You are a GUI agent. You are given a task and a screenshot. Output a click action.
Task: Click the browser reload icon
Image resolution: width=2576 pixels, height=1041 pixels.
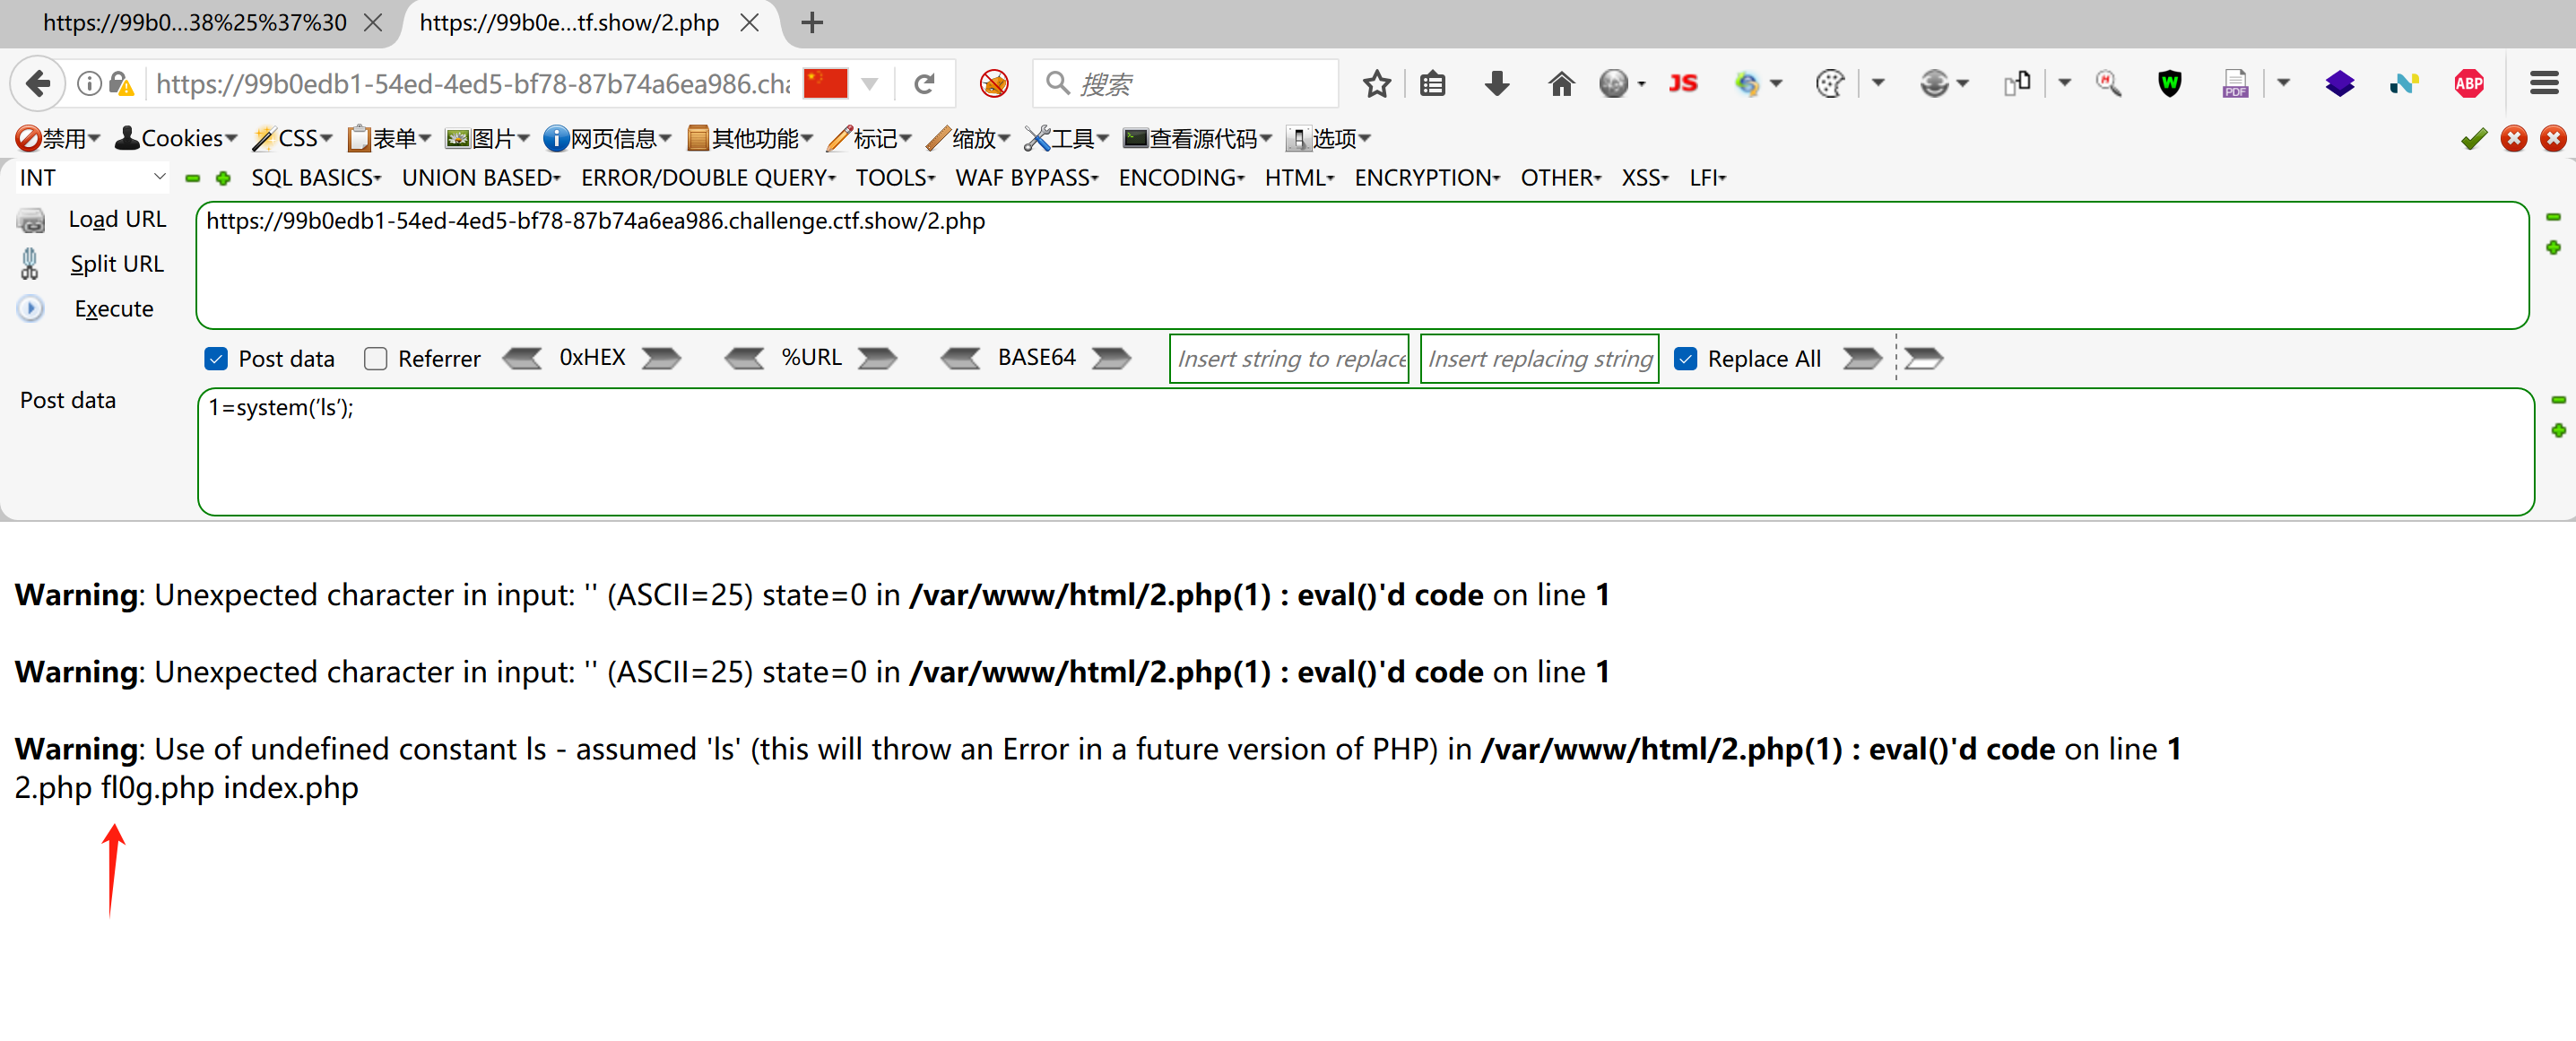click(x=924, y=84)
